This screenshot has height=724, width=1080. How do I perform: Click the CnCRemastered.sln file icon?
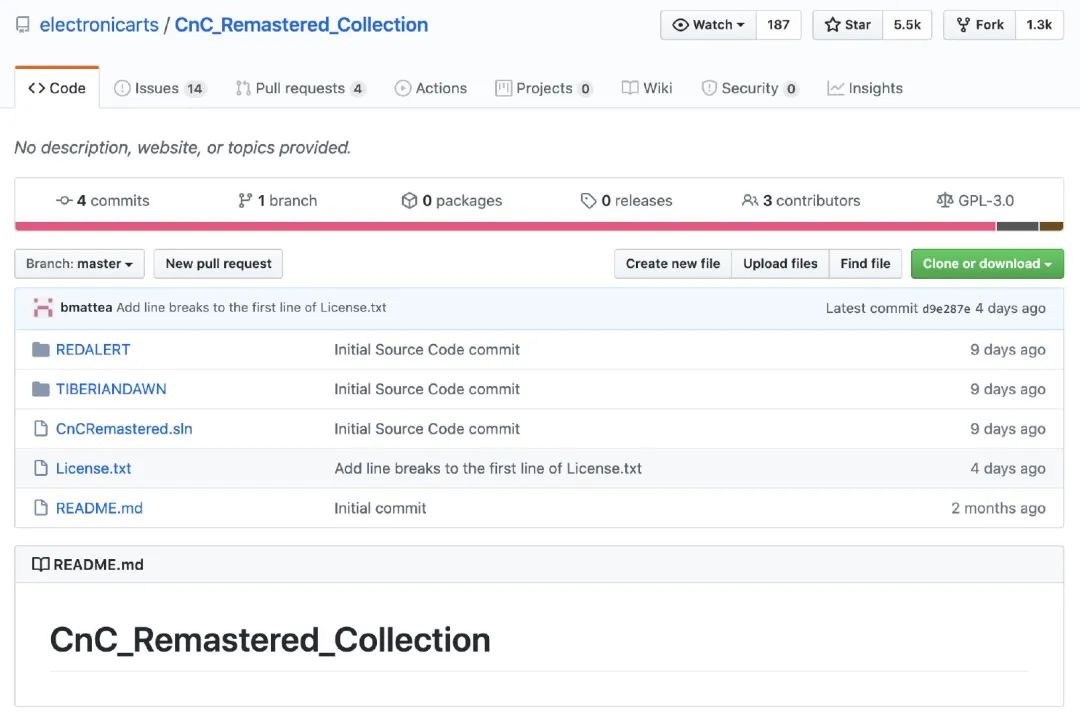(x=41, y=428)
